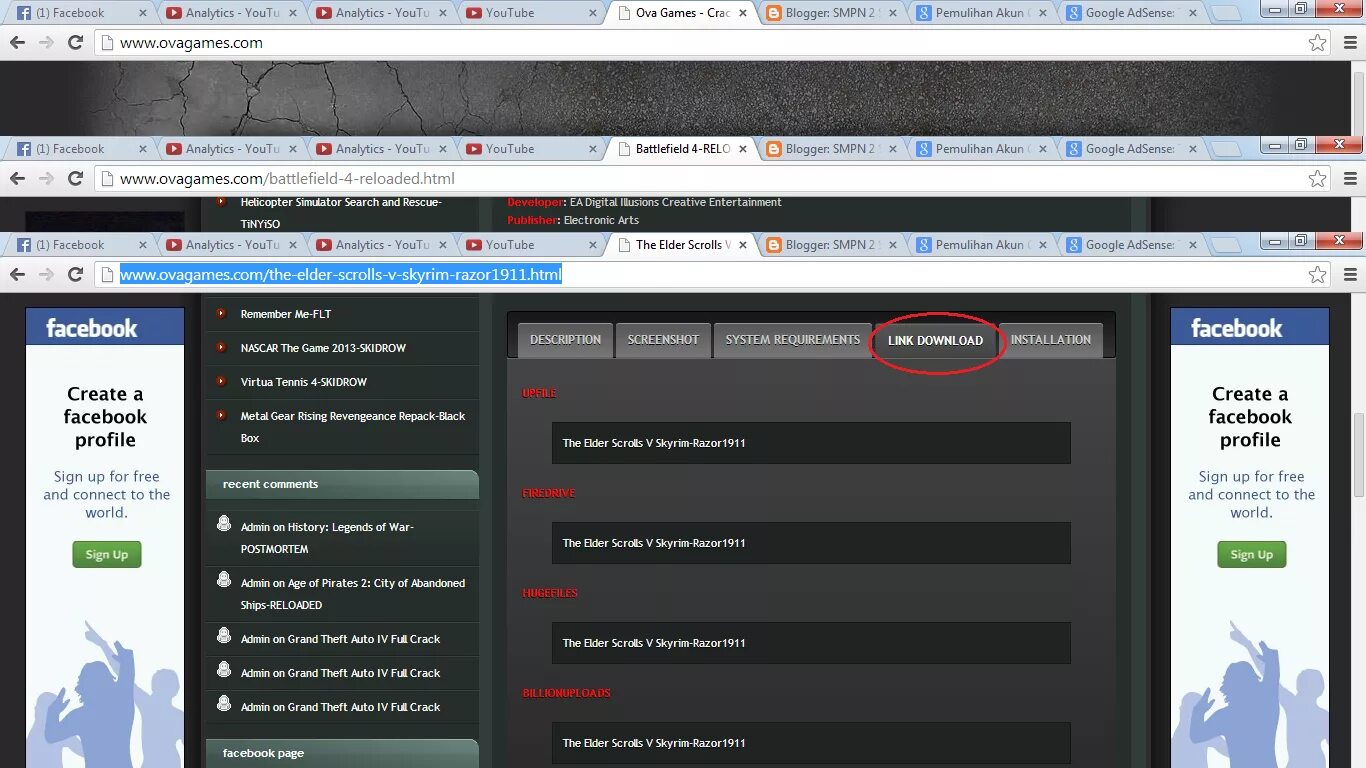Click the back arrow in the Elder Scrolls window
1366x768 pixels.
17,275
